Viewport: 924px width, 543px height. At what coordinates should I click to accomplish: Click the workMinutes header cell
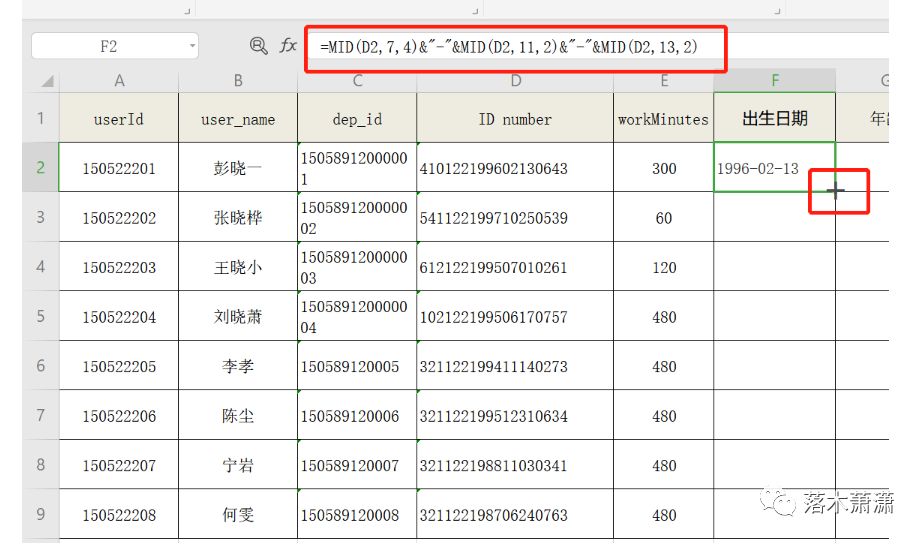click(x=664, y=119)
